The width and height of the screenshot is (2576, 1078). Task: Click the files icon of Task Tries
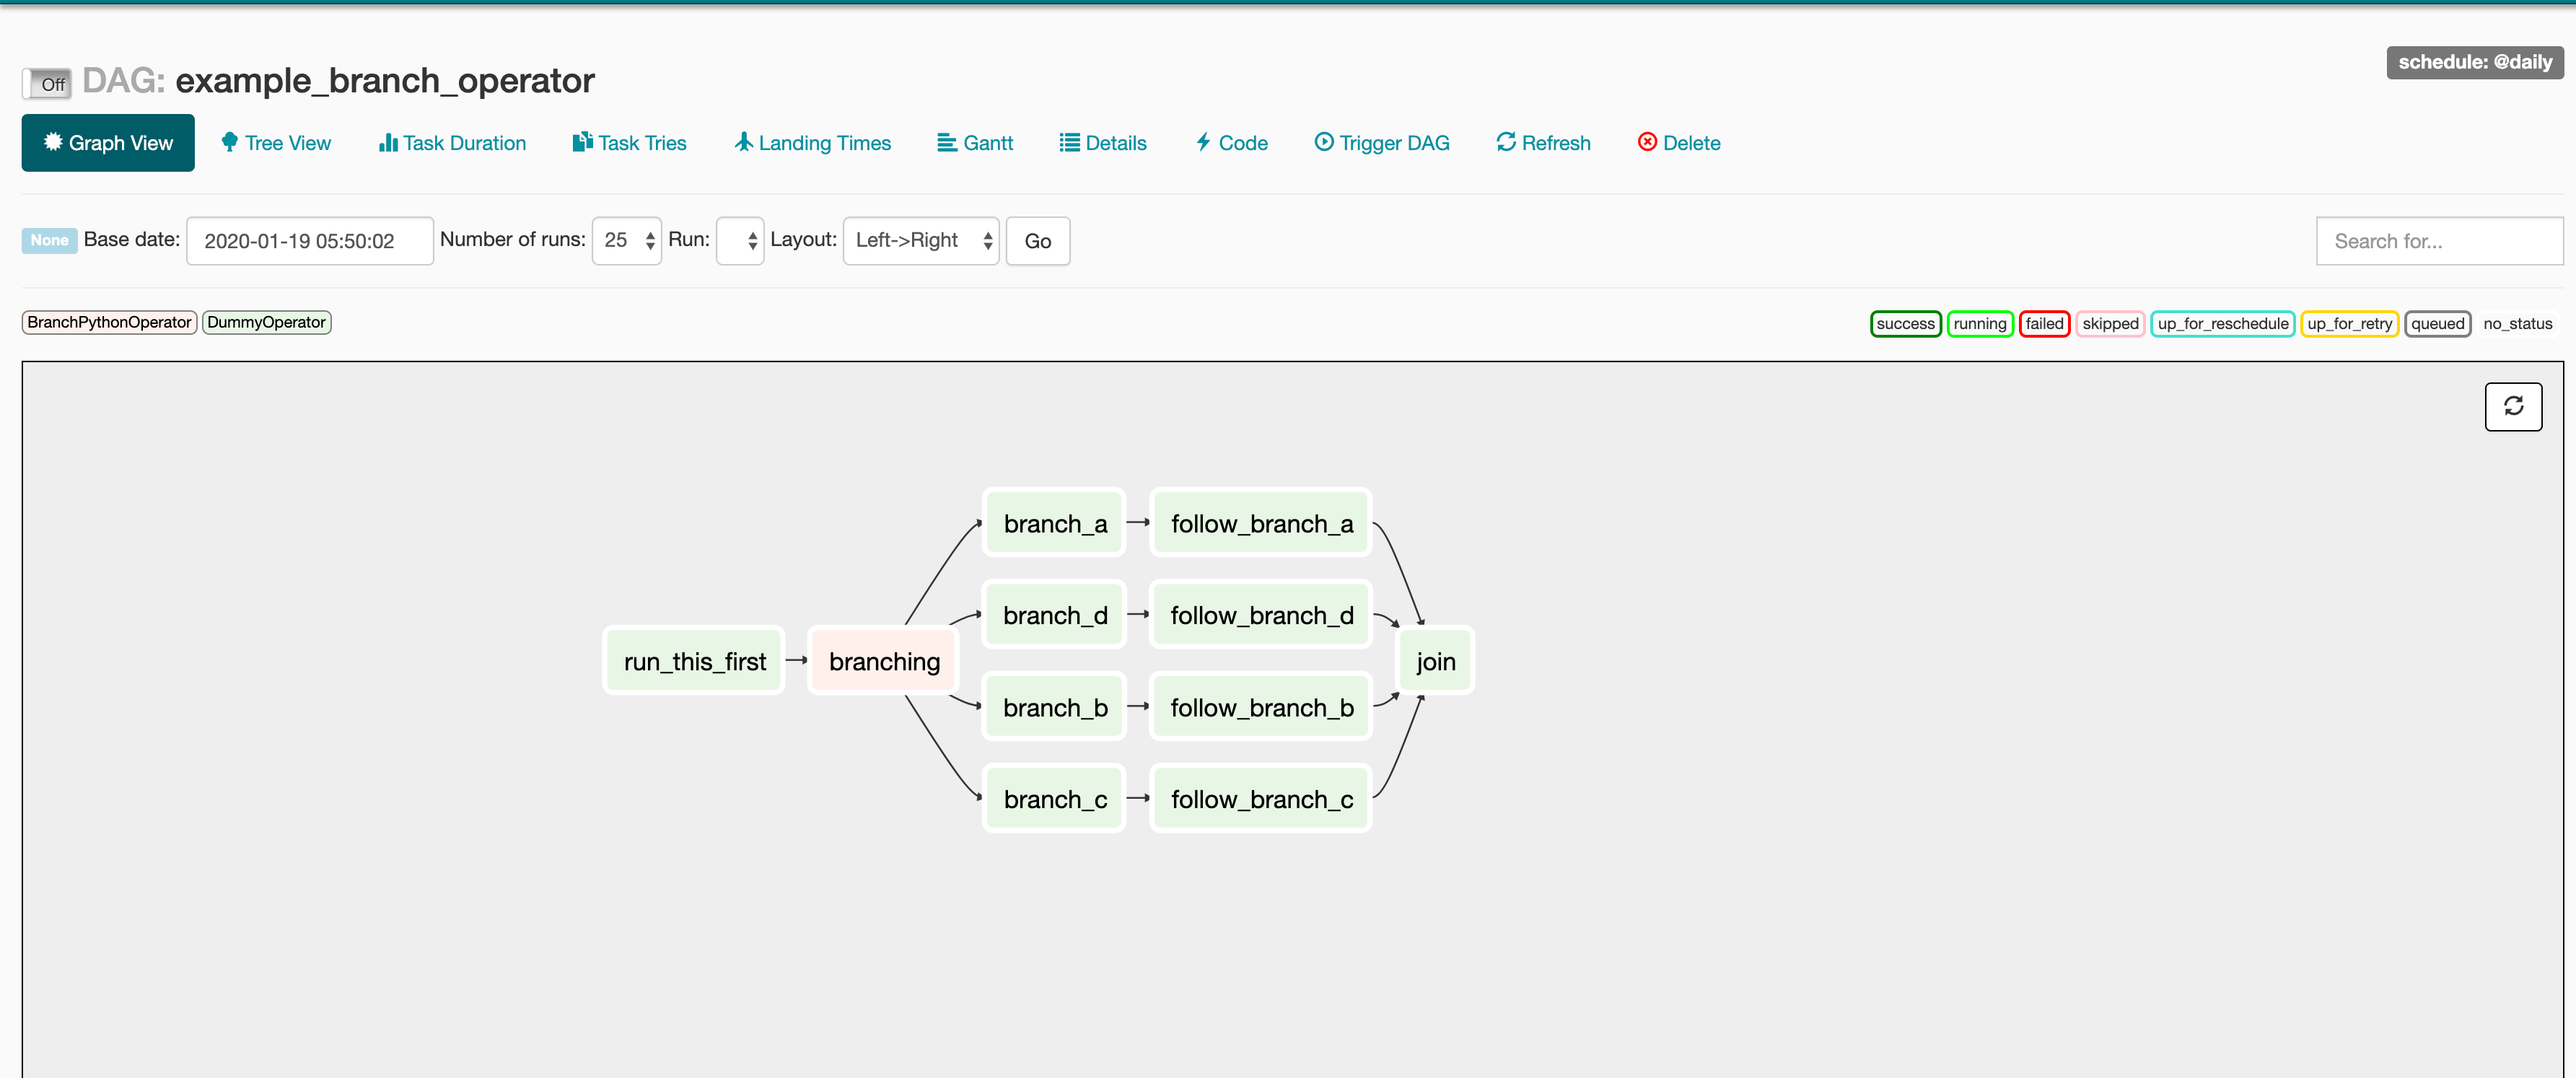click(x=582, y=142)
